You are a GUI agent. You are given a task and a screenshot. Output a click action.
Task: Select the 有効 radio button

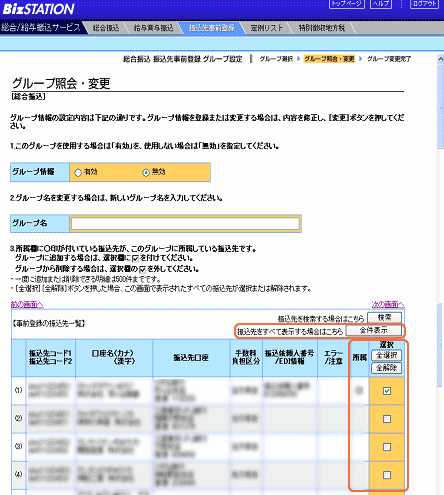(78, 173)
